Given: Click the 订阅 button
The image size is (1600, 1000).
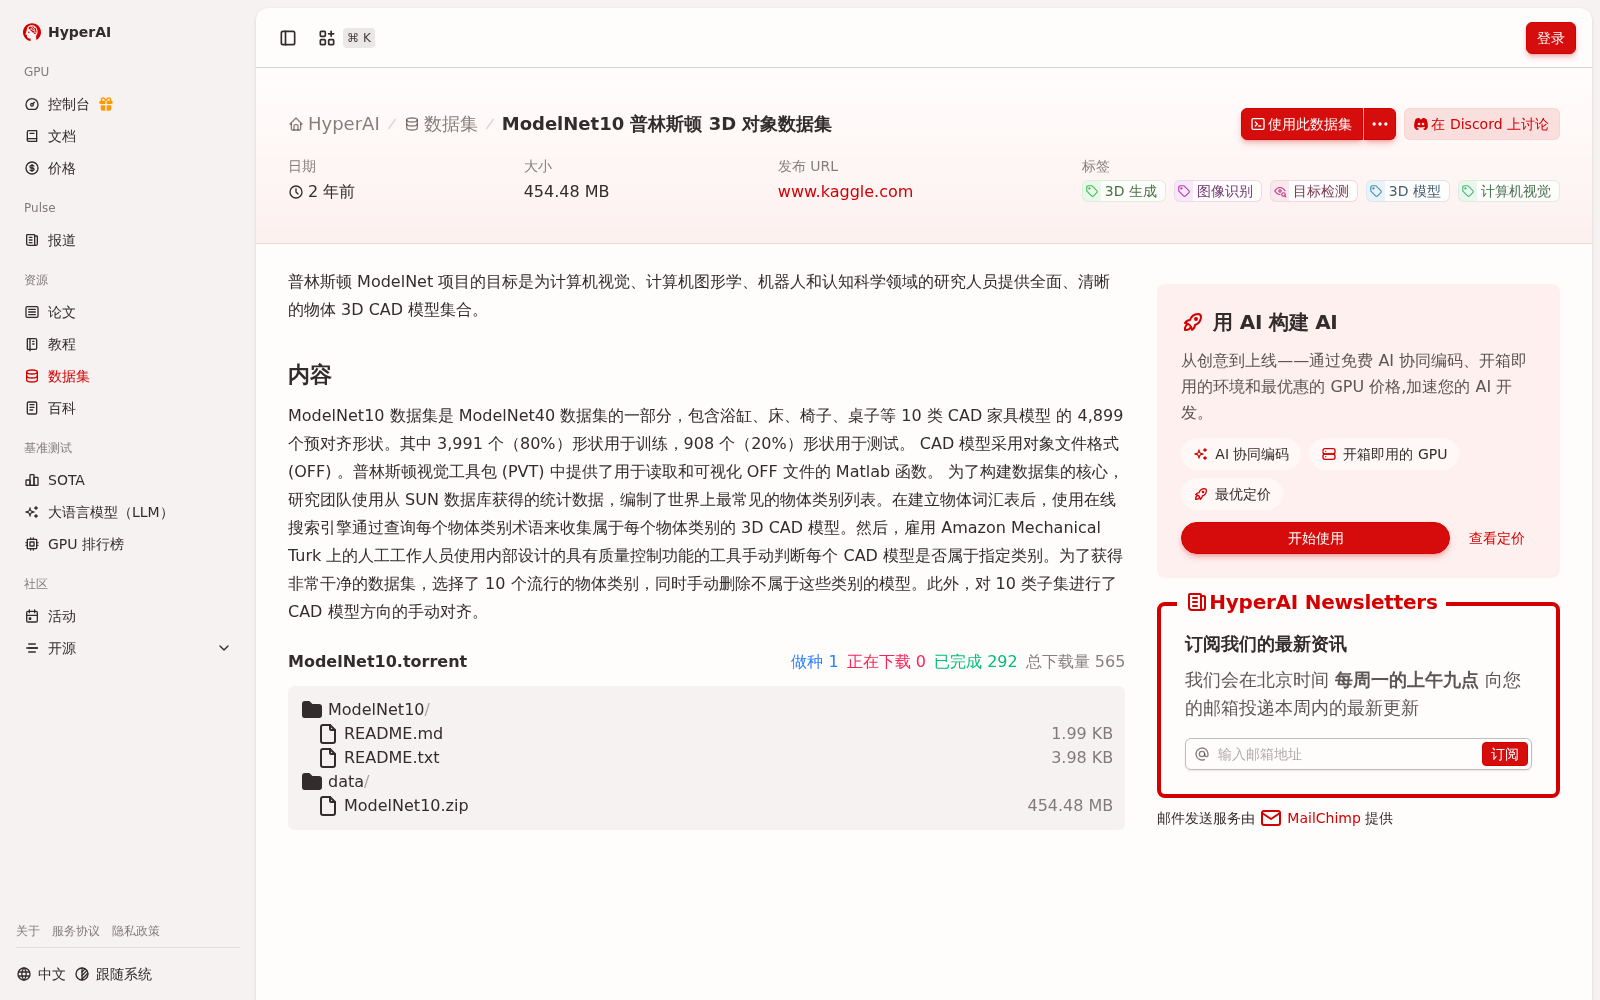Looking at the screenshot, I should click(1504, 754).
